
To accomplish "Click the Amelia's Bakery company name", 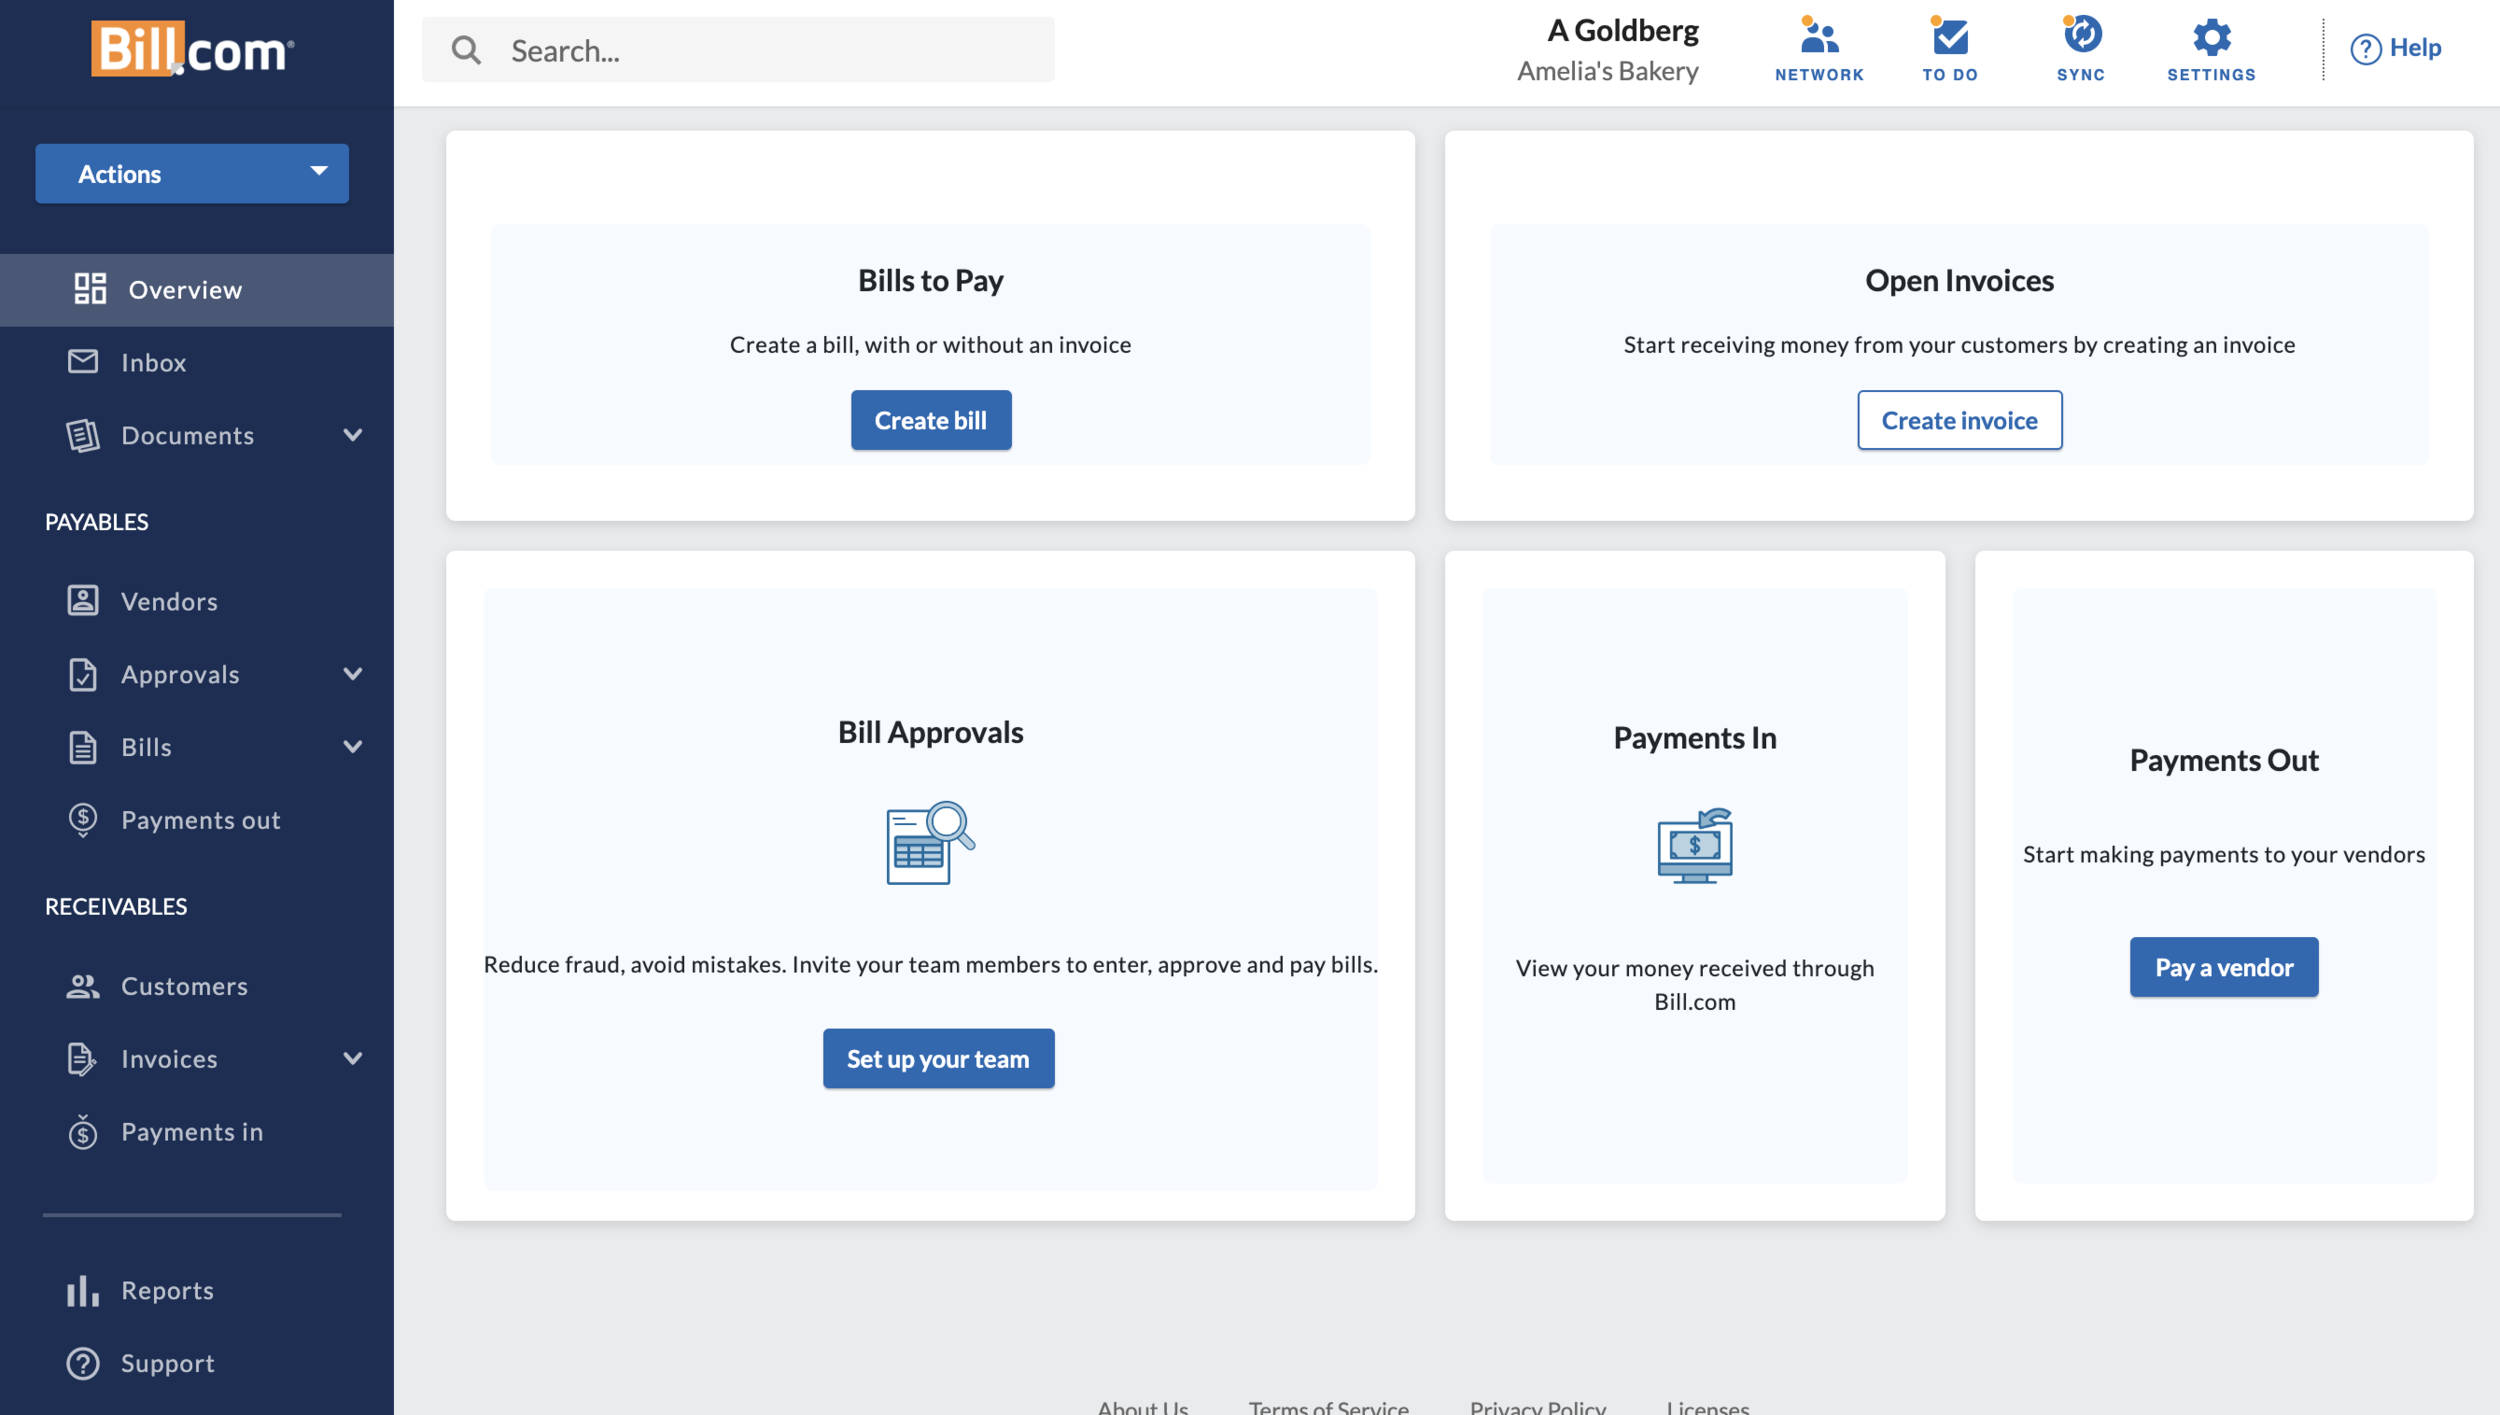I will pyautogui.click(x=1607, y=71).
